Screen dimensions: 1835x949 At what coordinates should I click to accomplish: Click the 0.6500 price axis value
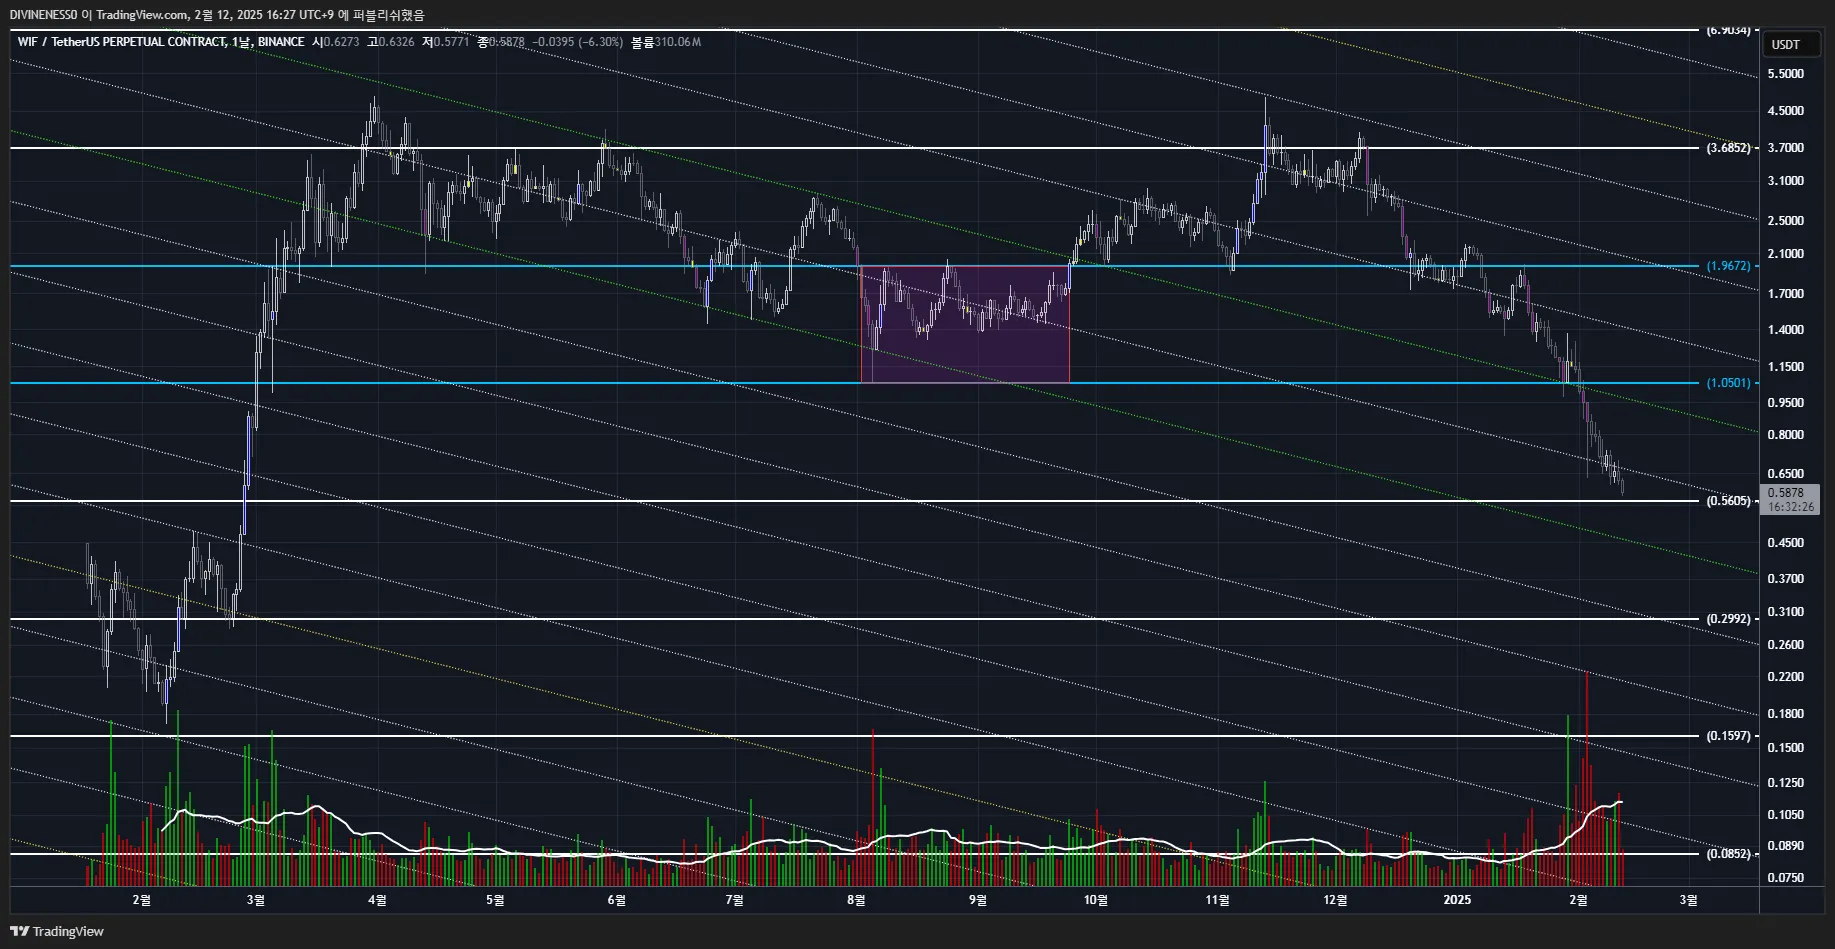coord(1786,474)
